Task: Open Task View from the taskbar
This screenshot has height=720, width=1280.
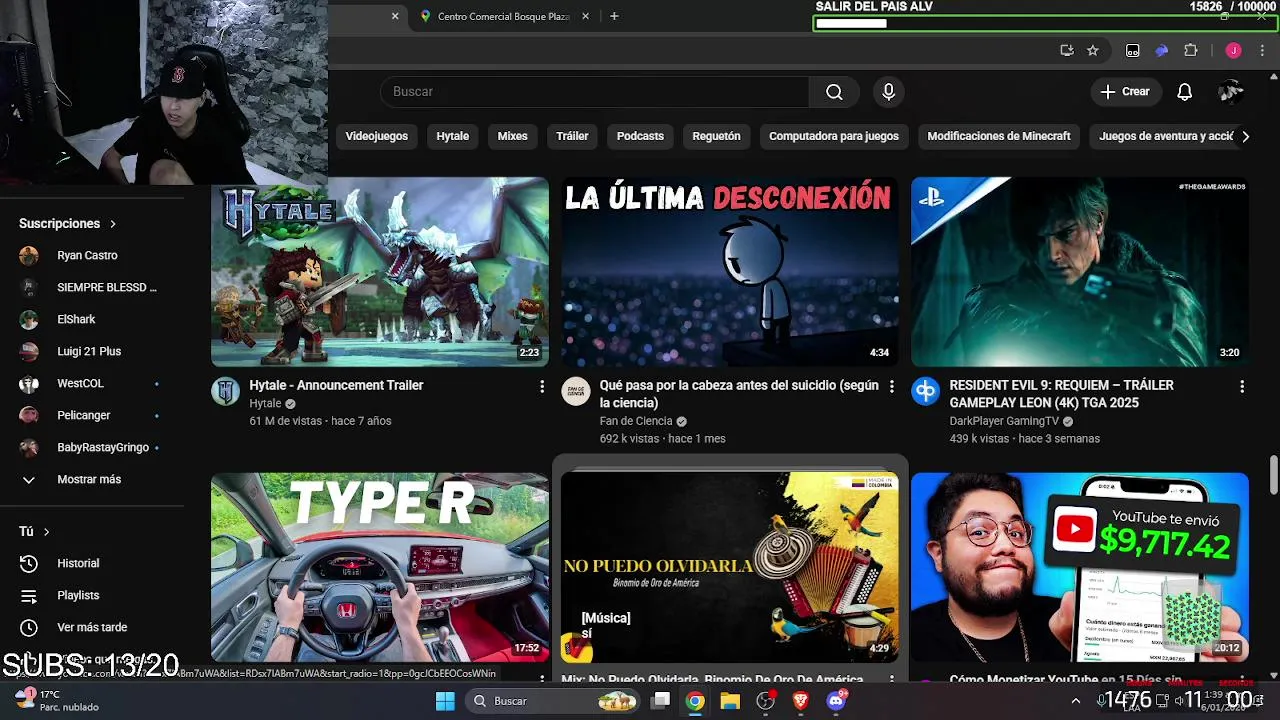Action: tap(661, 701)
